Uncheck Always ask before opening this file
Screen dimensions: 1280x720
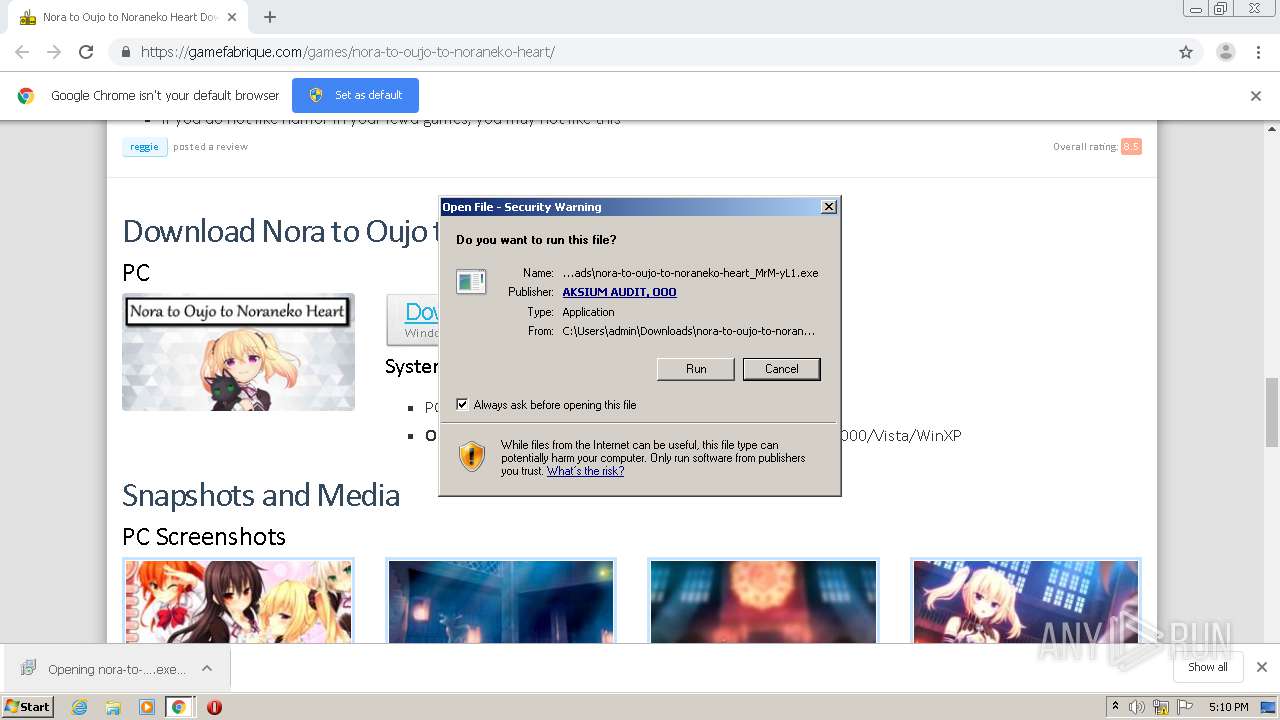462,405
